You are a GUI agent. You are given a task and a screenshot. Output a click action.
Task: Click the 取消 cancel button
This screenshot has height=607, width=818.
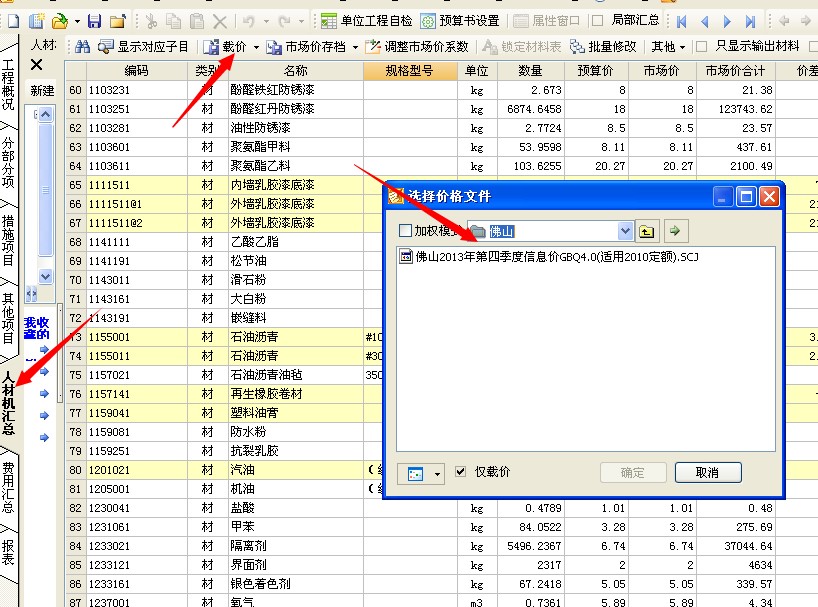point(708,472)
